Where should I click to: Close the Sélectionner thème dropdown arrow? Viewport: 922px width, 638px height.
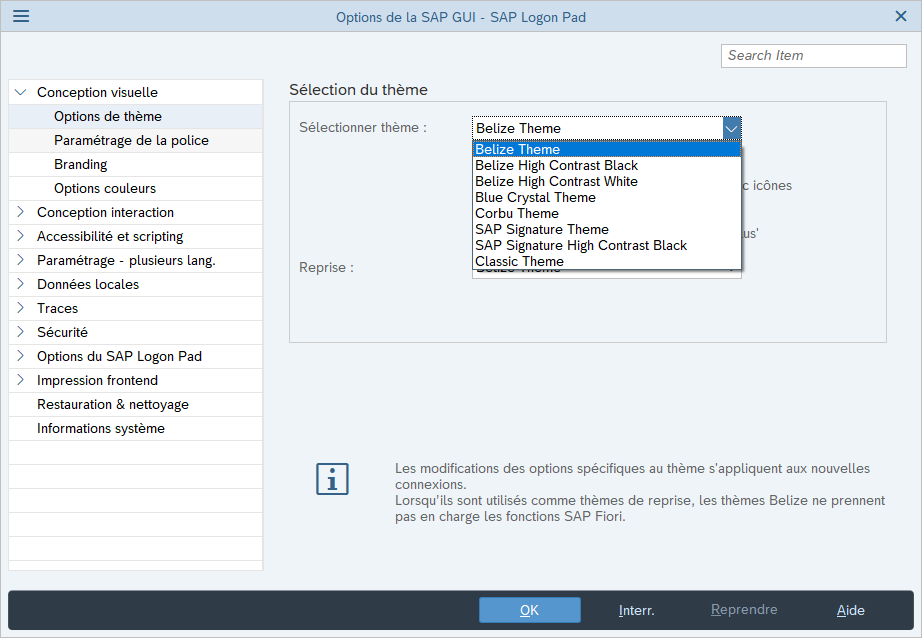(x=731, y=128)
